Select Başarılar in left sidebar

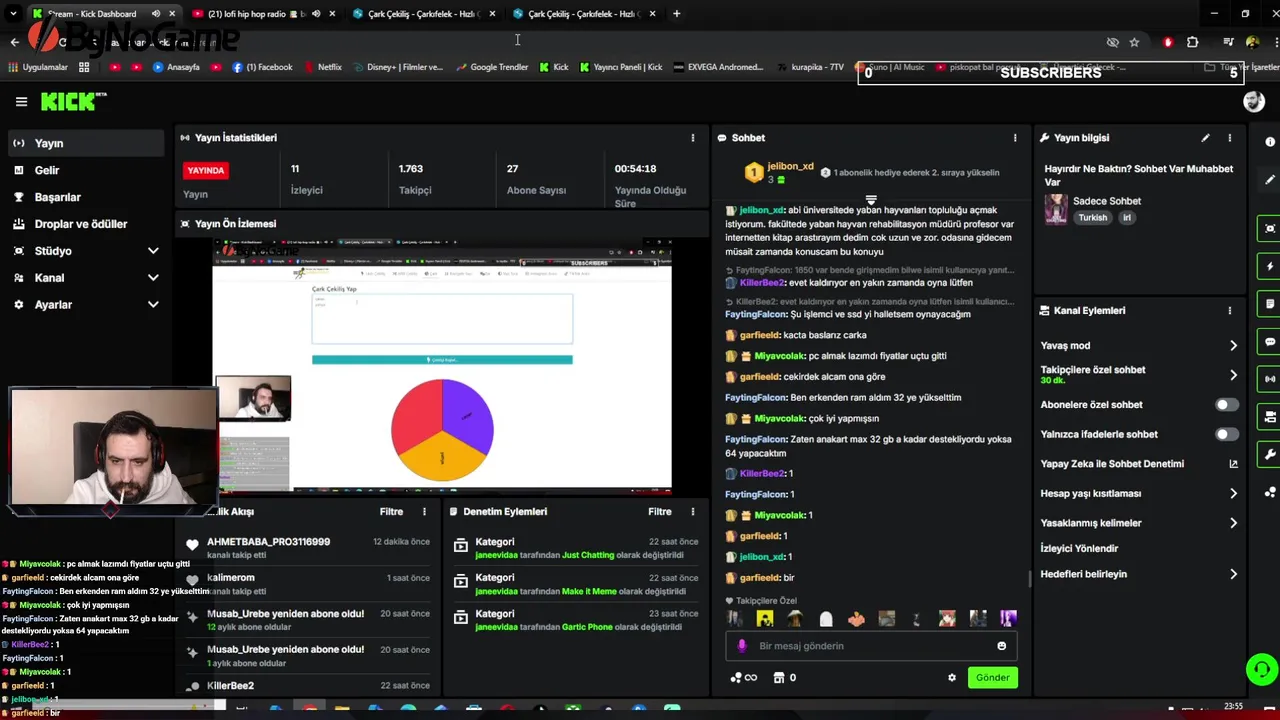(84, 198)
